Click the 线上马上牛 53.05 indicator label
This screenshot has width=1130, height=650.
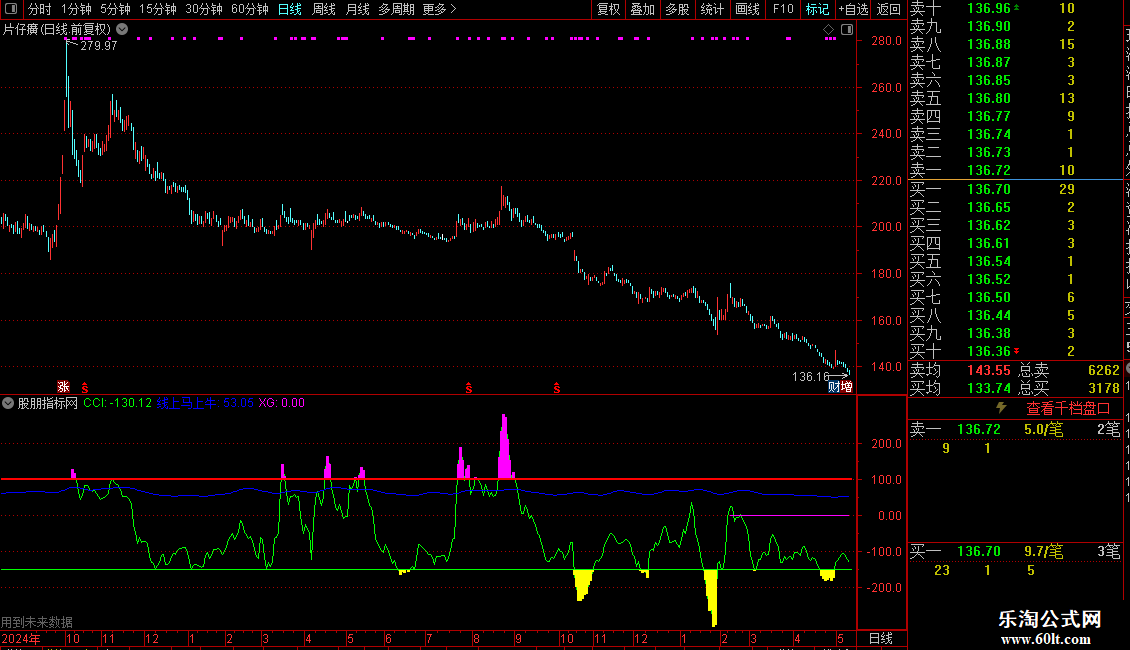205,403
